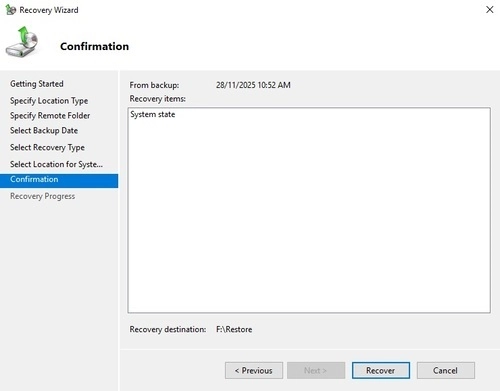The width and height of the screenshot is (500, 391).
Task: Cancel the Recovery Wizard
Action: tap(446, 370)
